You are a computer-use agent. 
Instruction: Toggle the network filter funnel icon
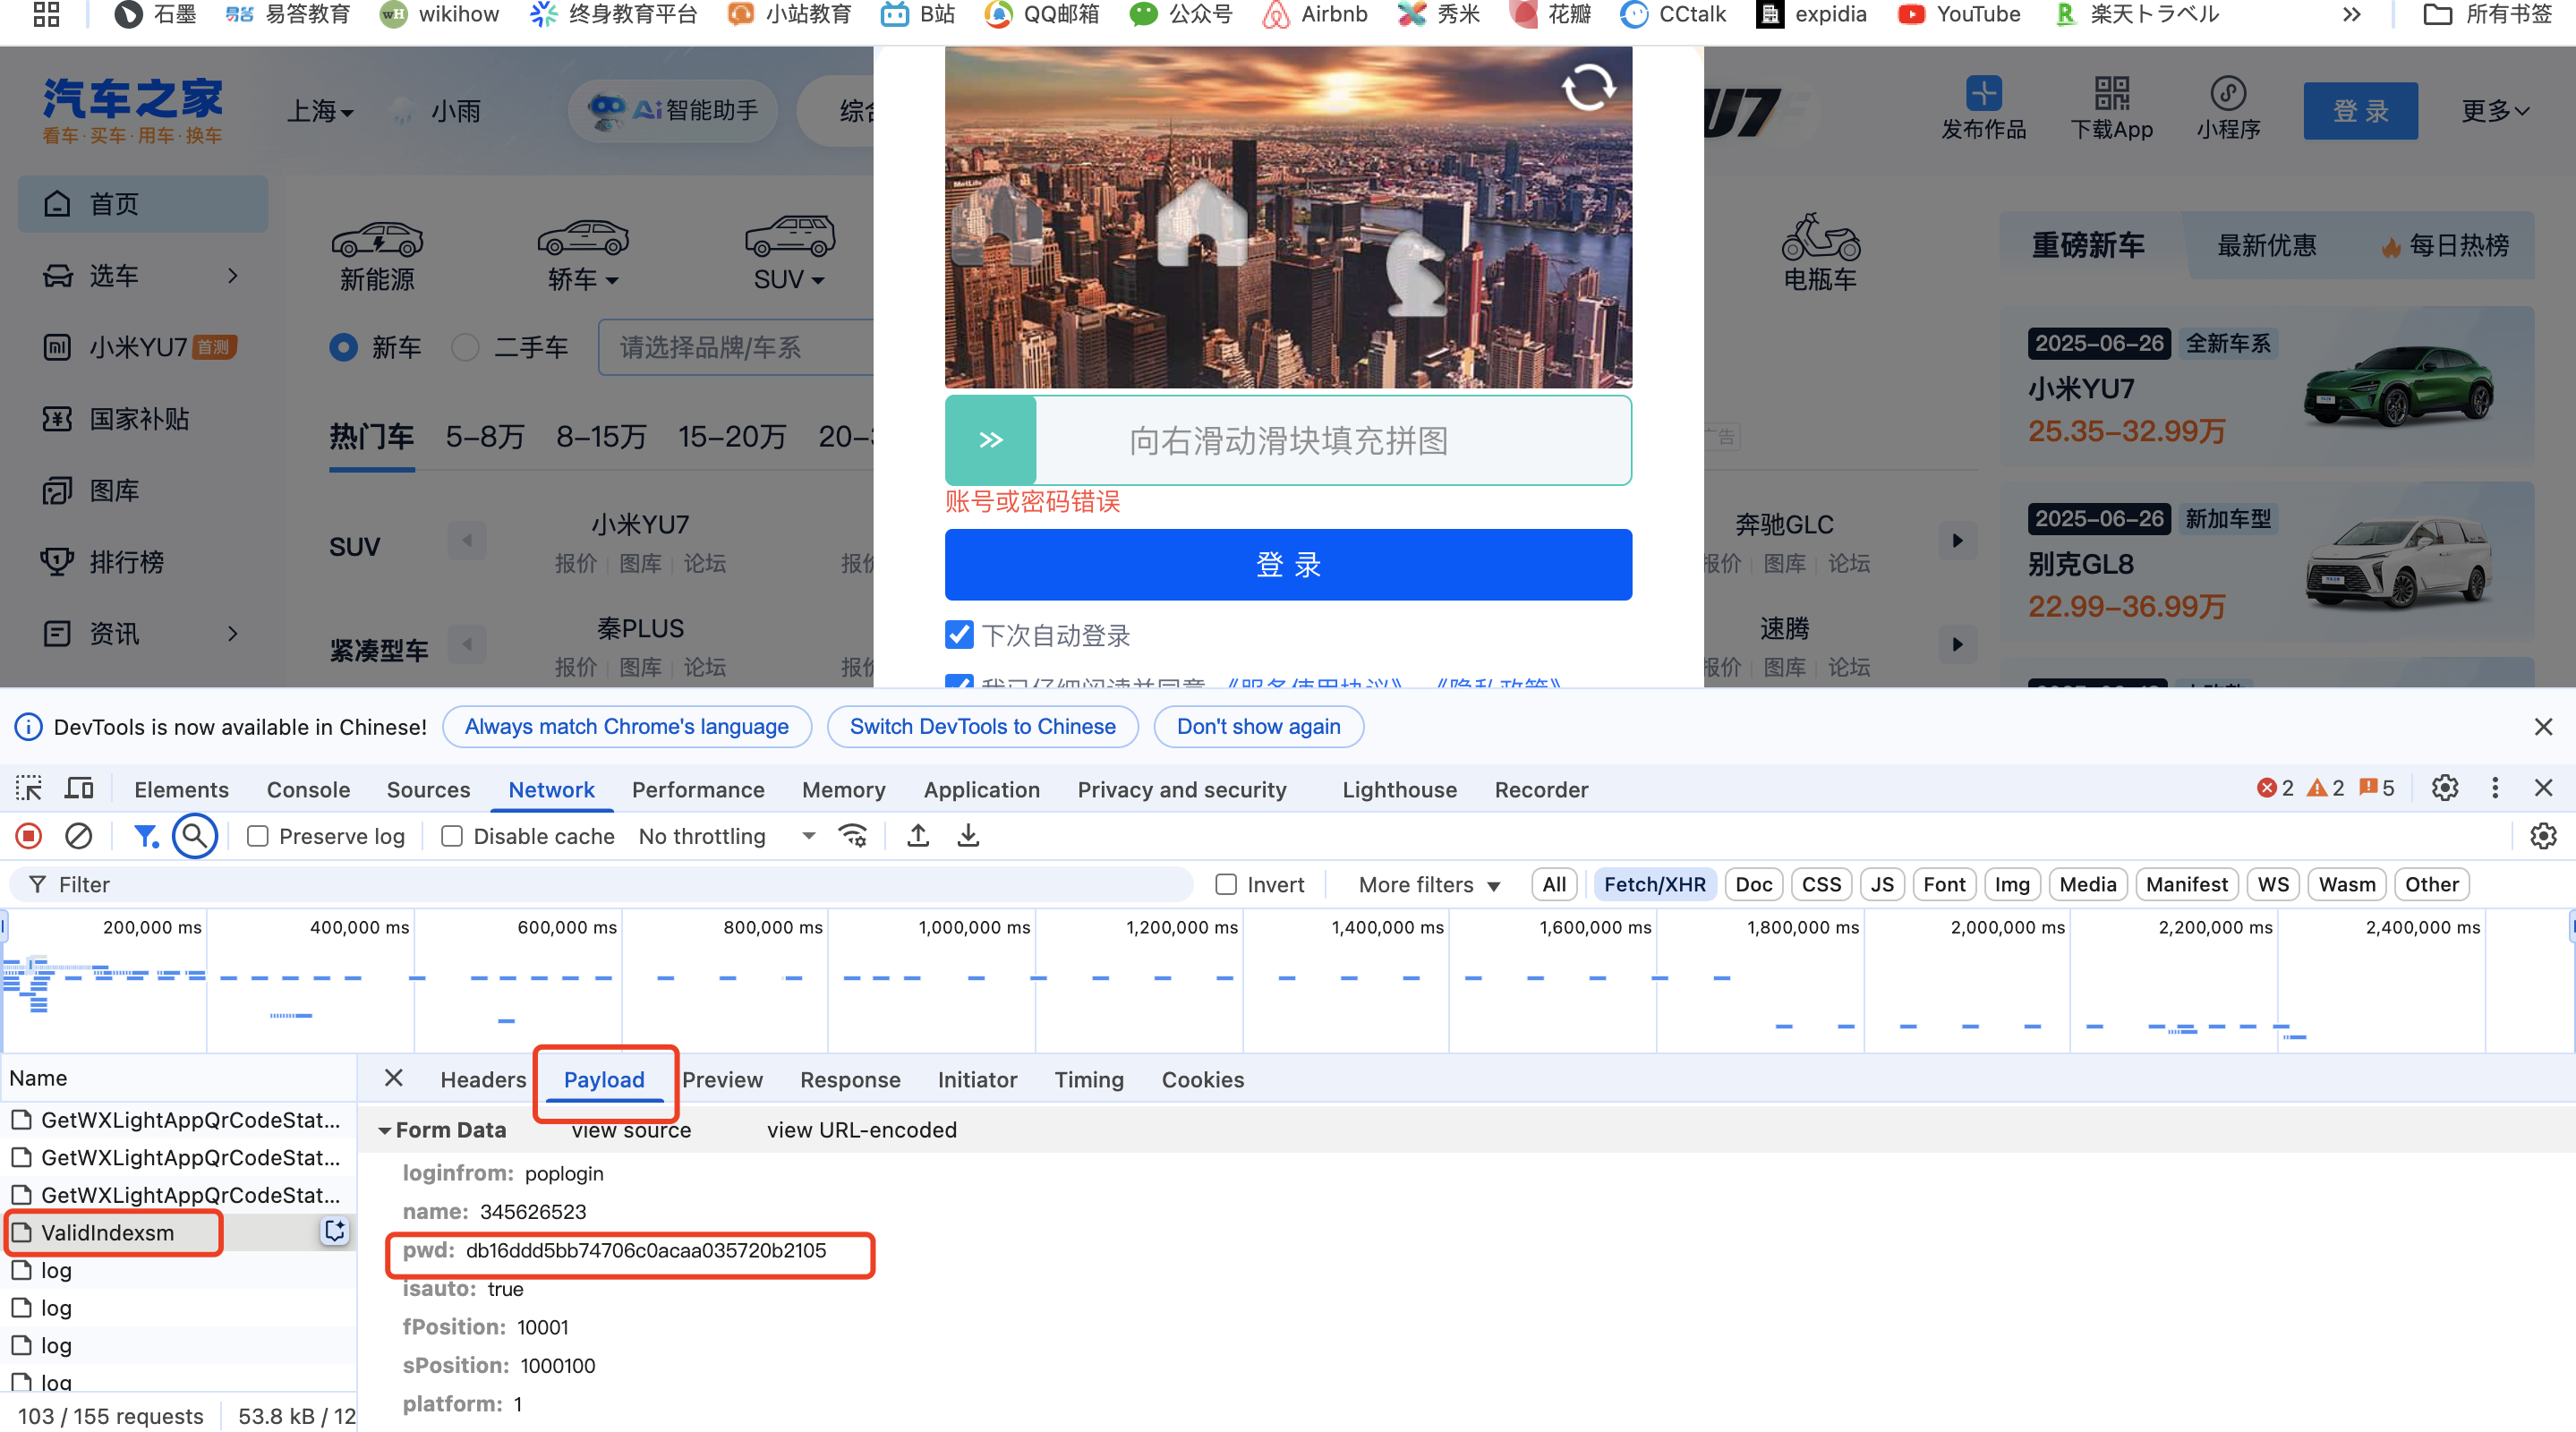pos(146,836)
